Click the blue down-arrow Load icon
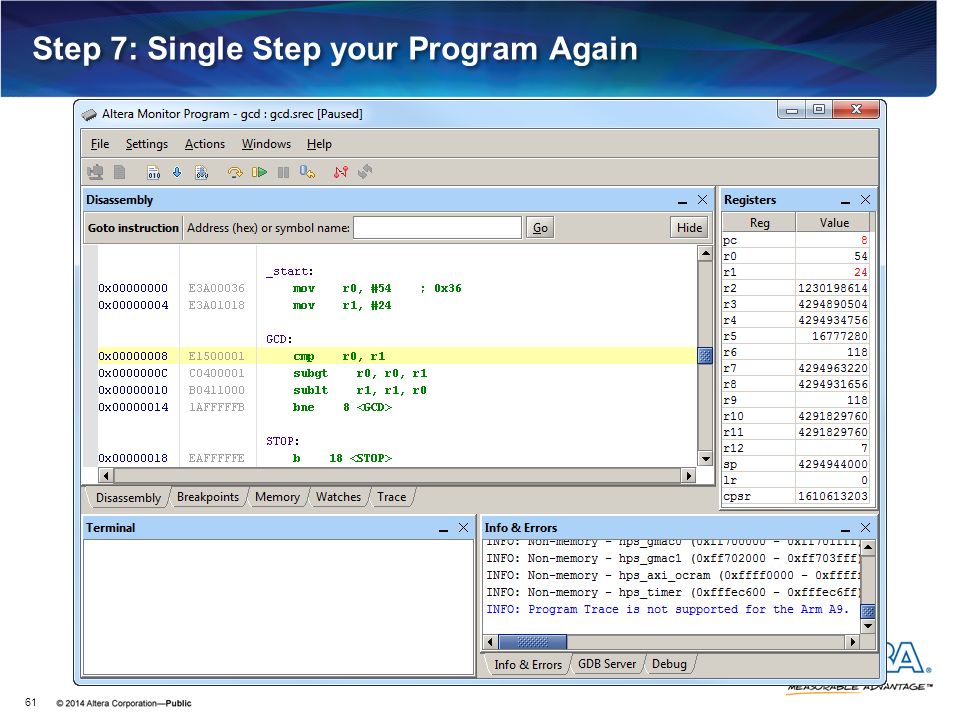Image resolution: width=960 pixels, height=720 pixels. pyautogui.click(x=177, y=172)
